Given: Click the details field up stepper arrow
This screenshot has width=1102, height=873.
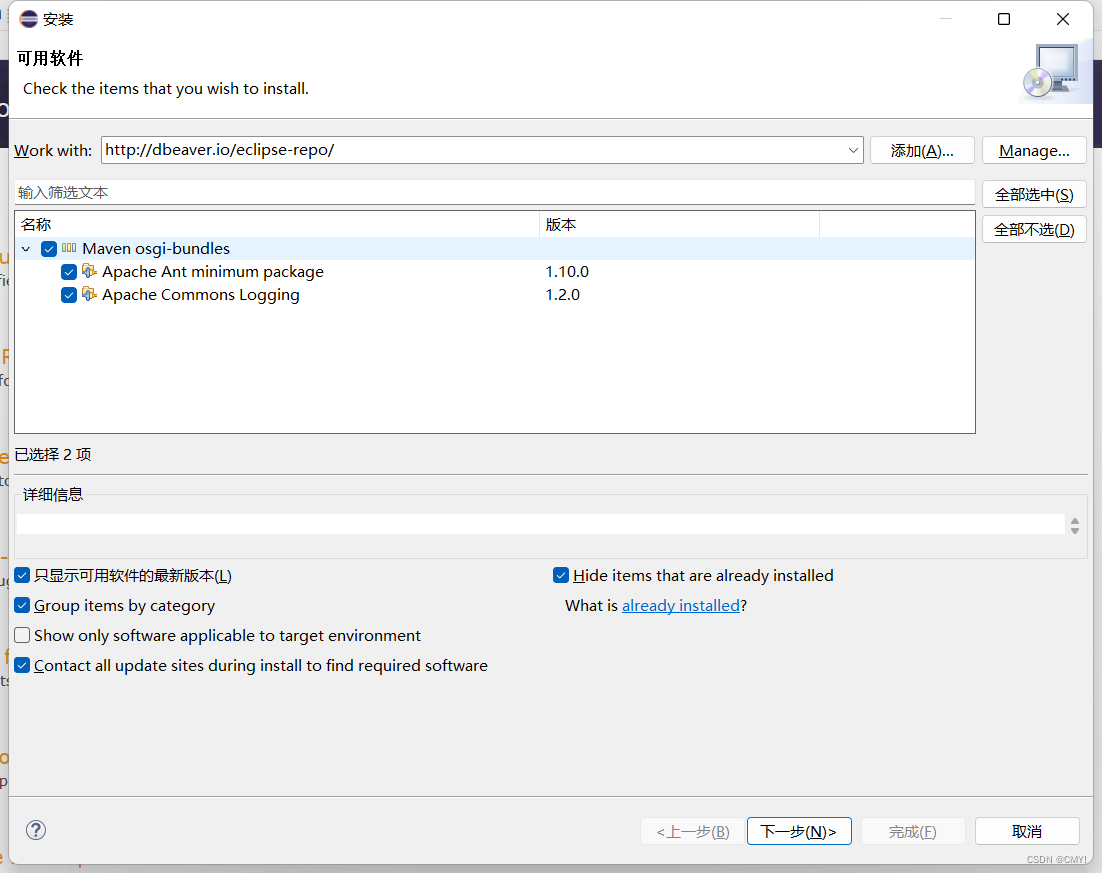Looking at the screenshot, I should (x=1075, y=519).
